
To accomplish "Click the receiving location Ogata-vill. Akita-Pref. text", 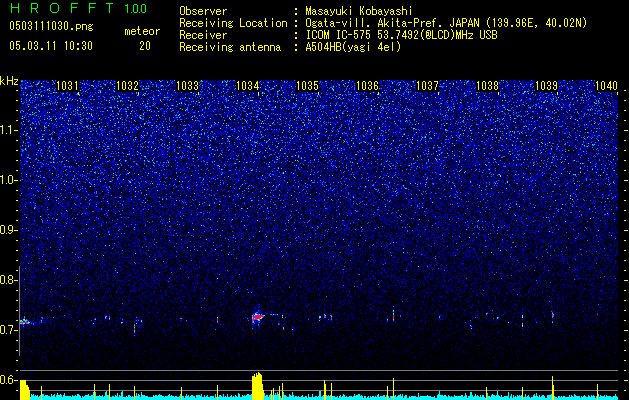I will click(x=374, y=23).
